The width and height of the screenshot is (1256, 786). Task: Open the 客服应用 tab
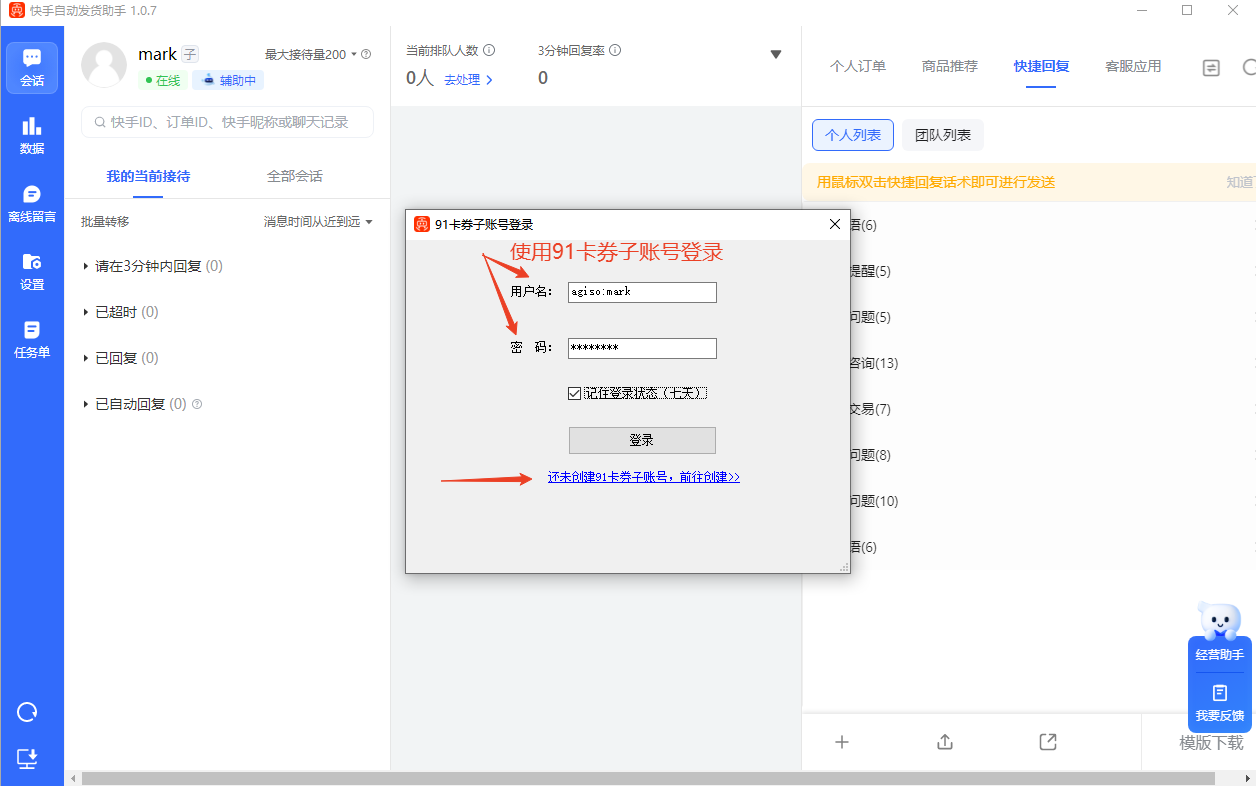click(x=1134, y=66)
